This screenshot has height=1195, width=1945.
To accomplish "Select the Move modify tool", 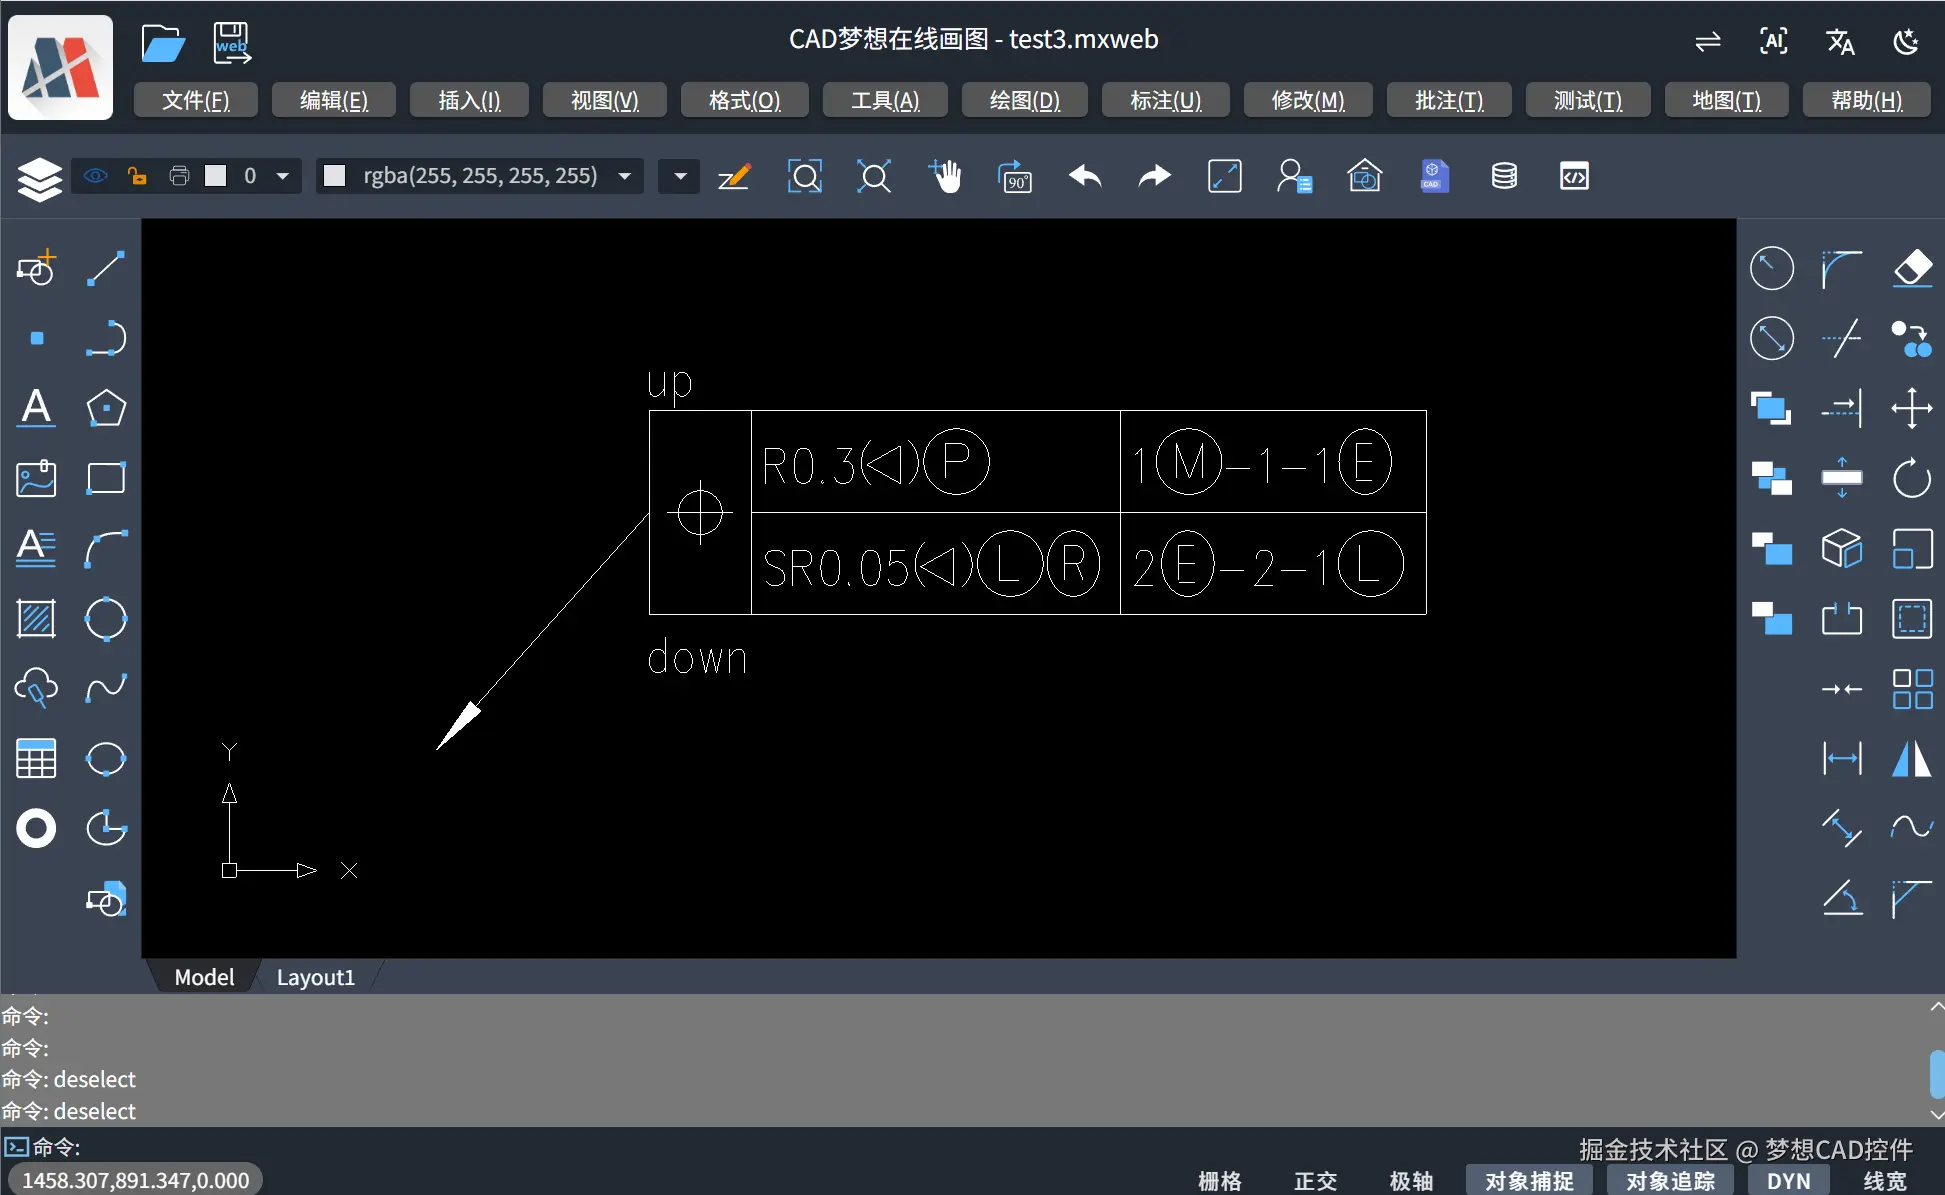I will tap(1913, 408).
